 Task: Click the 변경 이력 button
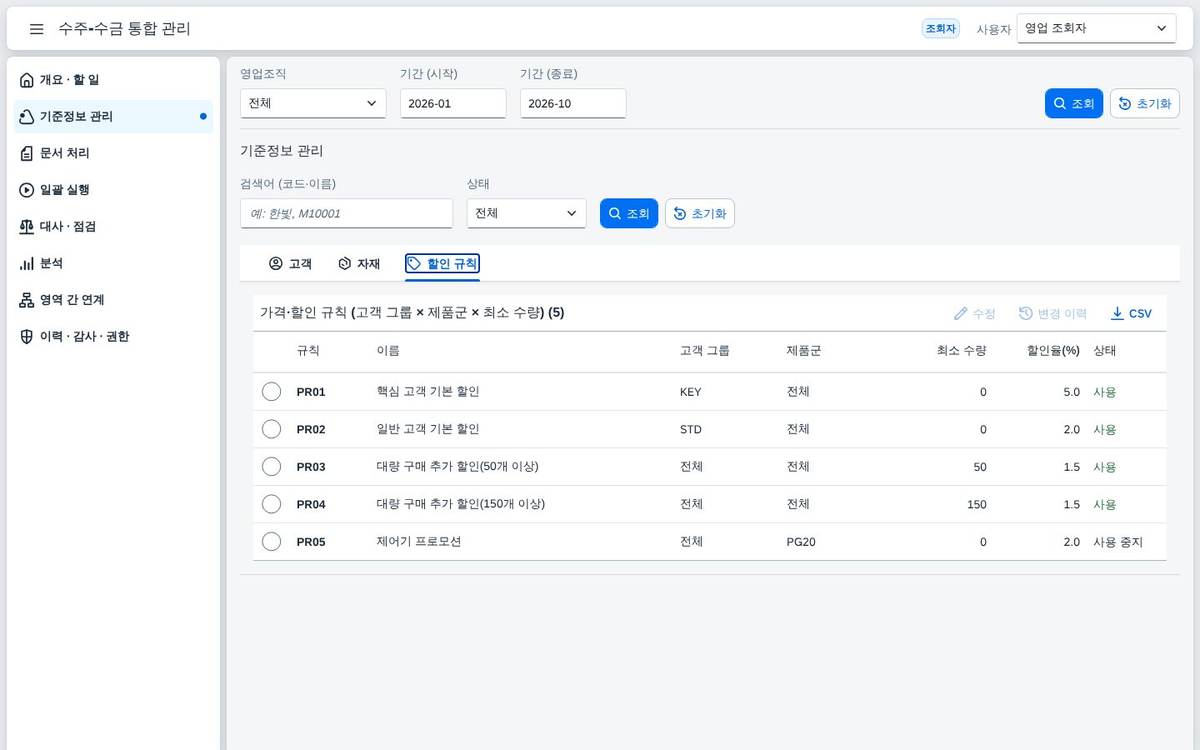1052,313
